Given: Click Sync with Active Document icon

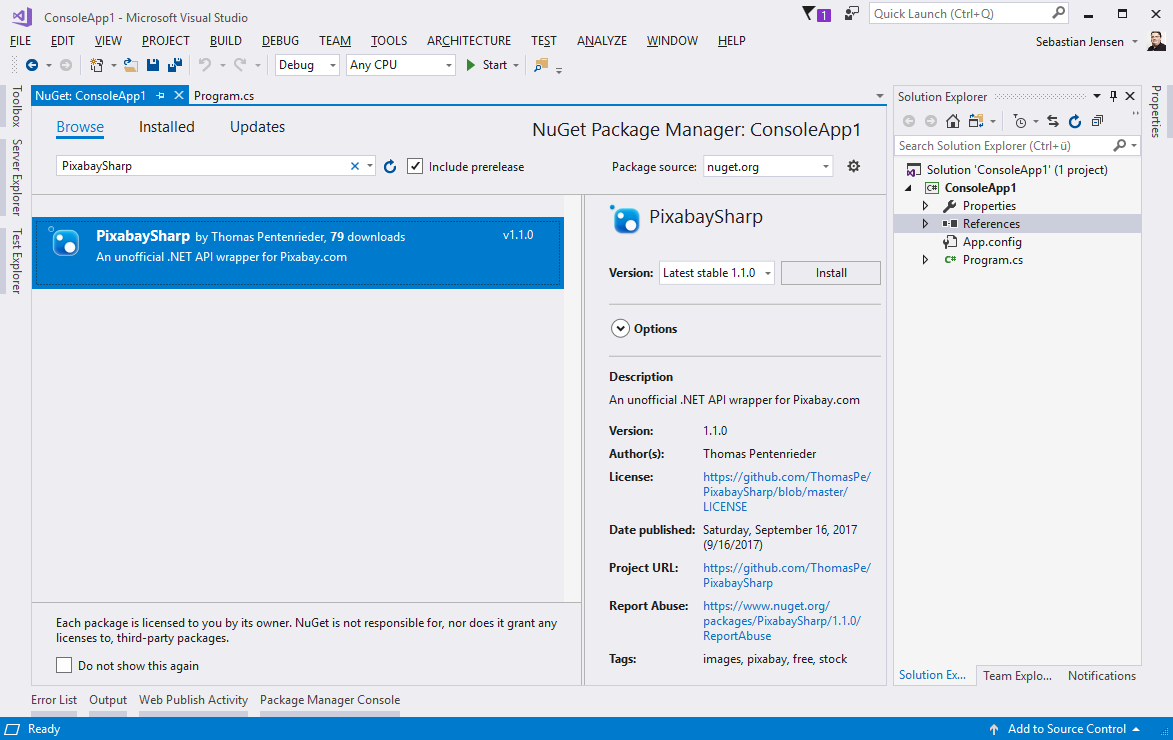Looking at the screenshot, I should point(1053,121).
